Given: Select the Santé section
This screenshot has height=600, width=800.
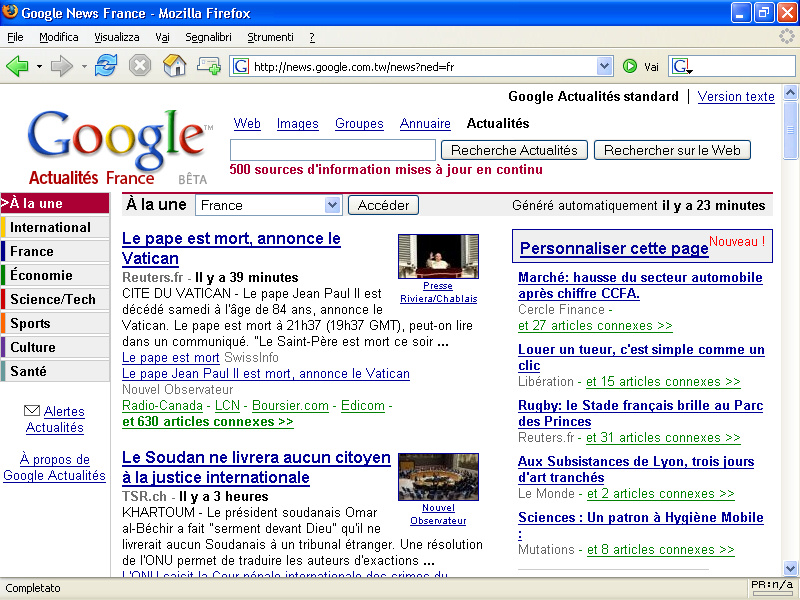Looking at the screenshot, I should pyautogui.click(x=55, y=371).
